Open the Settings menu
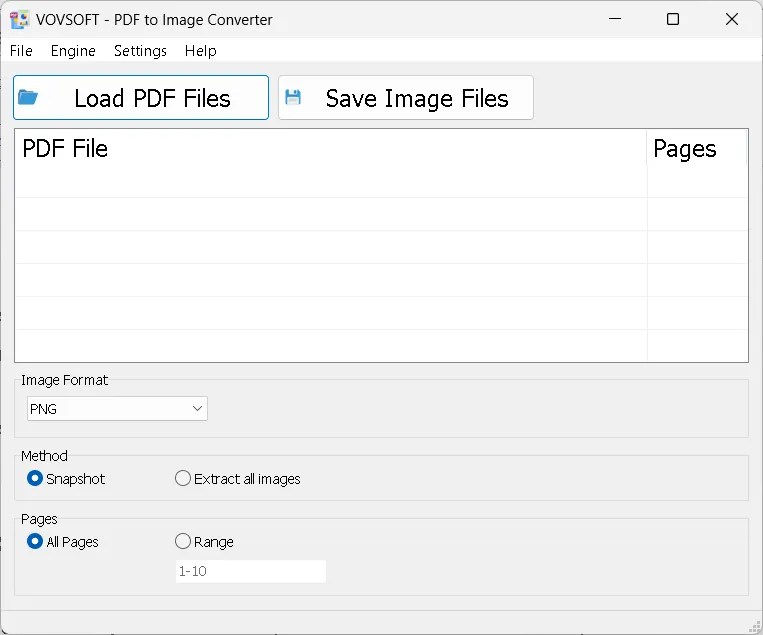The height and width of the screenshot is (635, 763). point(140,51)
